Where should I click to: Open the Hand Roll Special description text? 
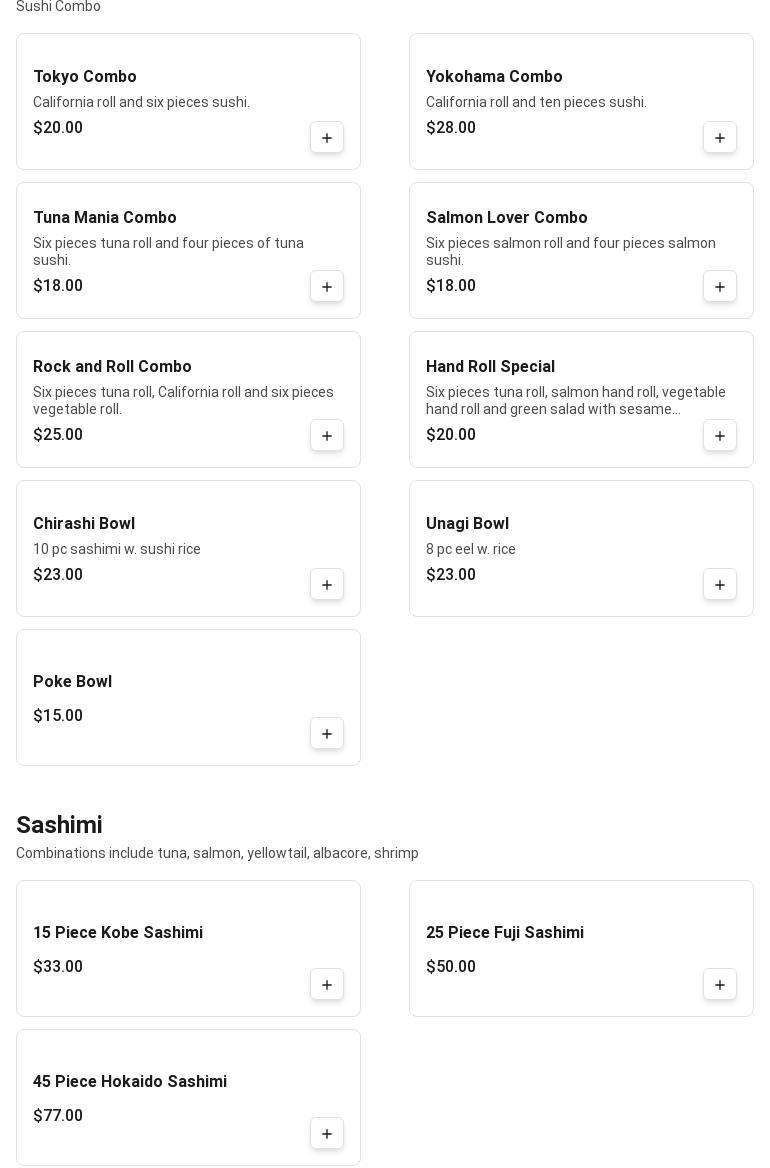[575, 400]
